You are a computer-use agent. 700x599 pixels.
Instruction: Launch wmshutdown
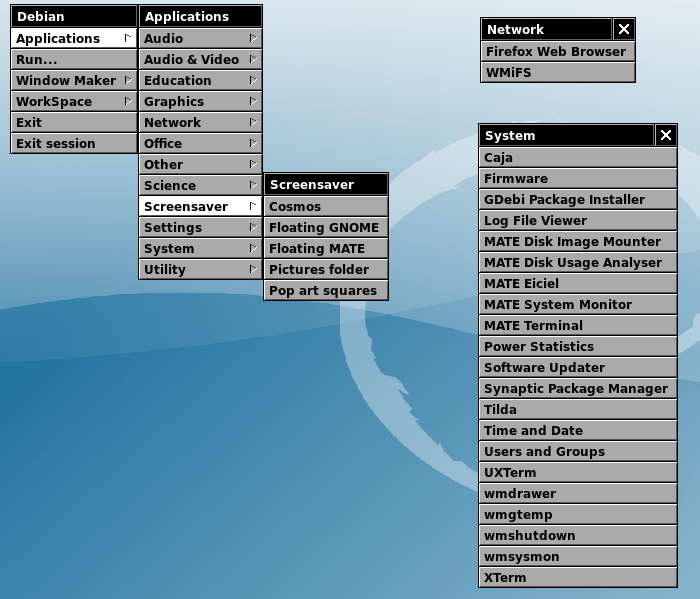point(578,535)
